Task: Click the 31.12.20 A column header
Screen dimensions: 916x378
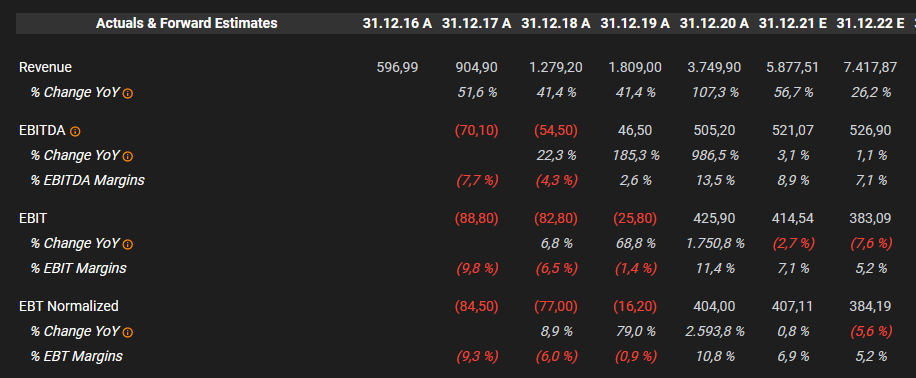Action: 714,23
